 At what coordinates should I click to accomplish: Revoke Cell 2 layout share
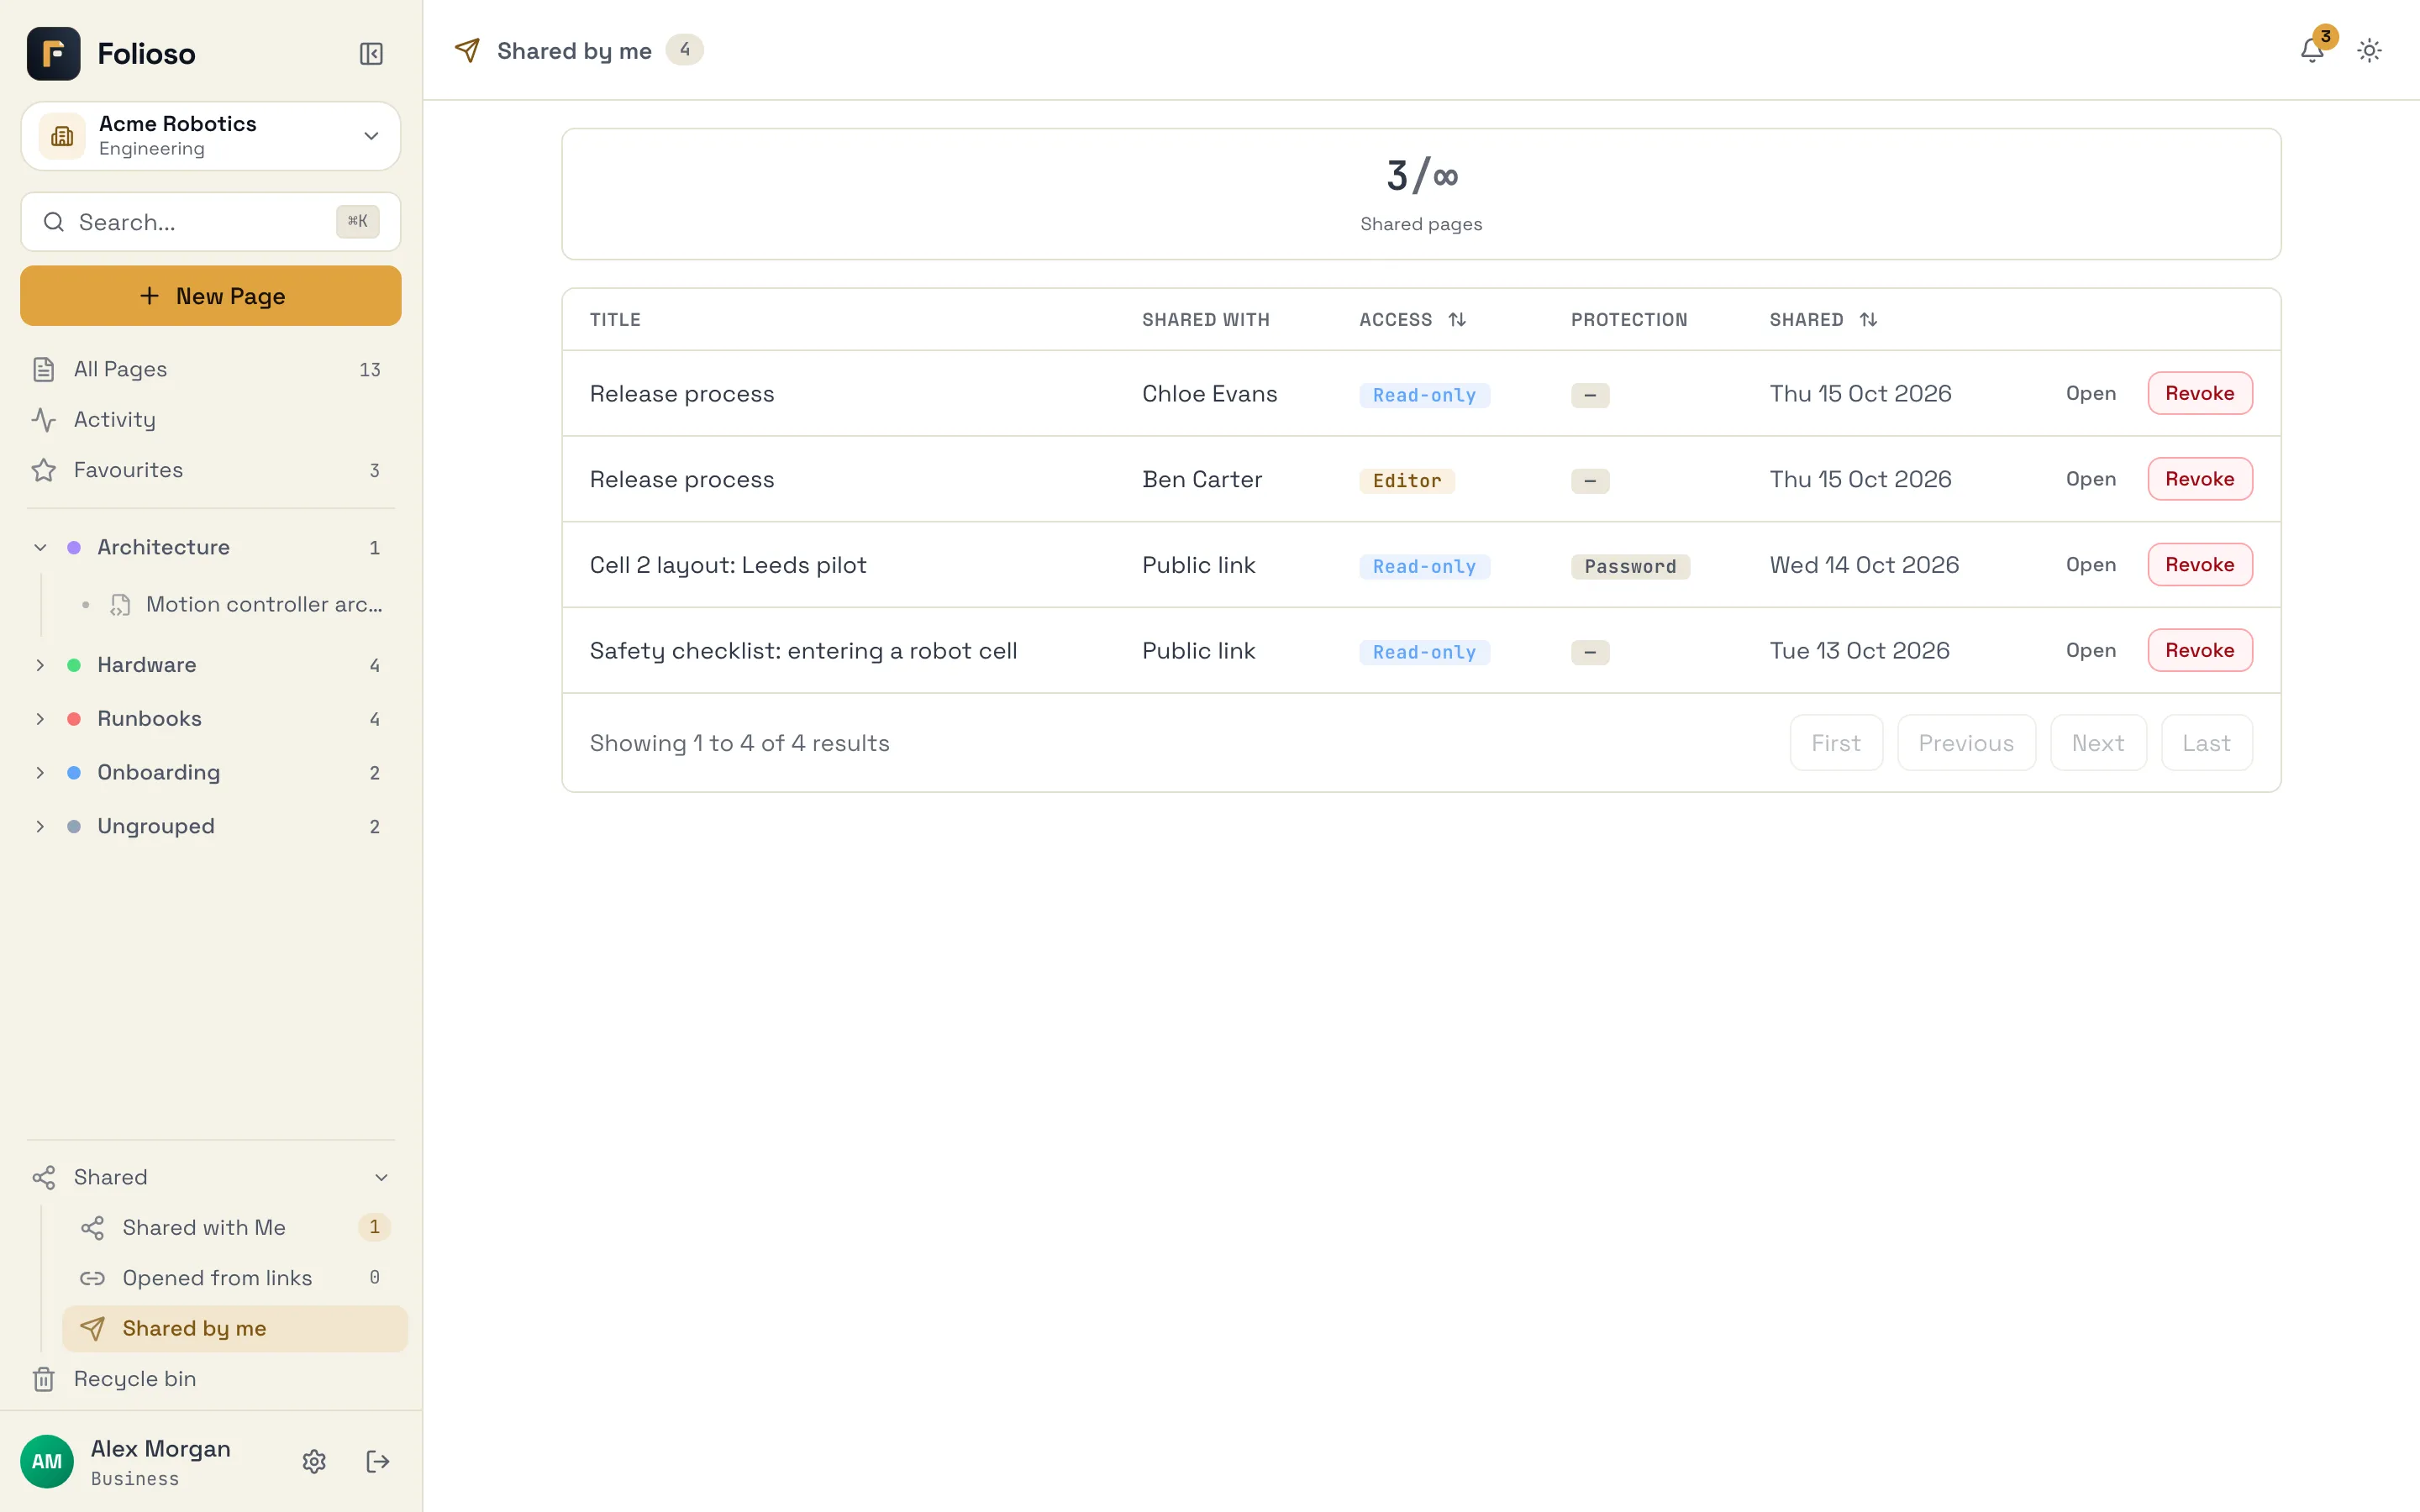coord(2199,564)
